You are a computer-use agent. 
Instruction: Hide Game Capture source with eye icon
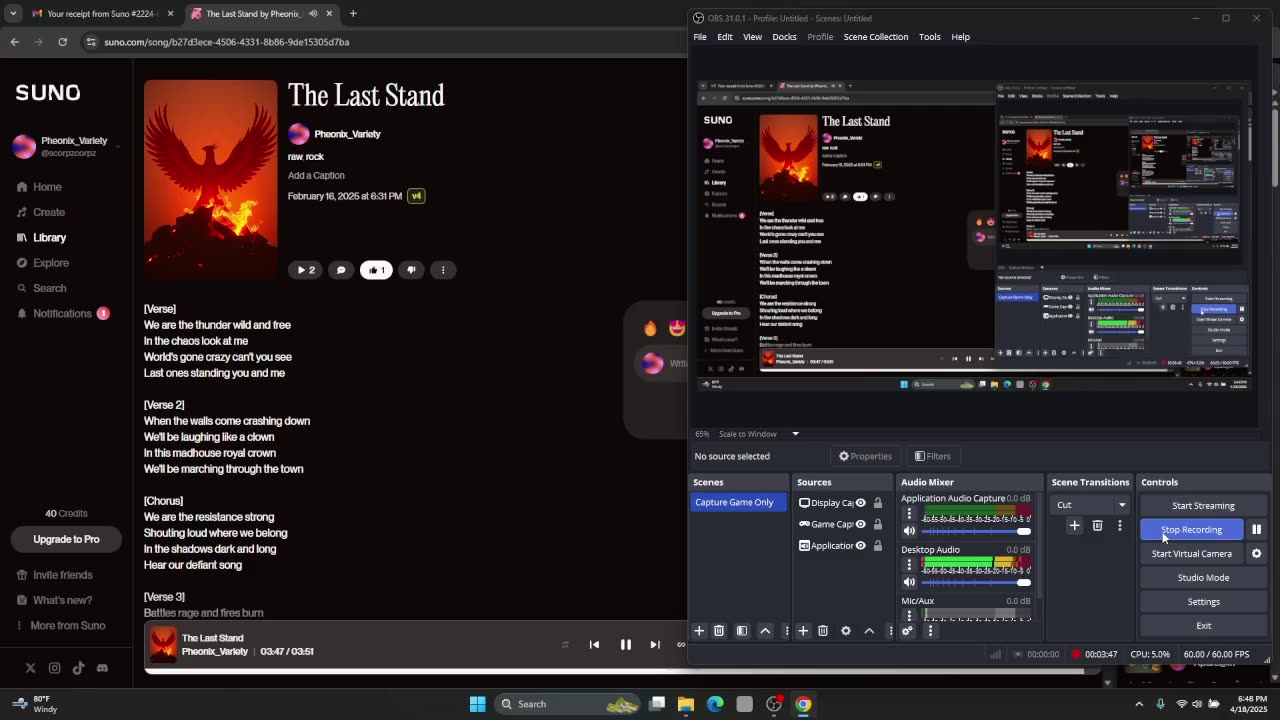coord(860,524)
